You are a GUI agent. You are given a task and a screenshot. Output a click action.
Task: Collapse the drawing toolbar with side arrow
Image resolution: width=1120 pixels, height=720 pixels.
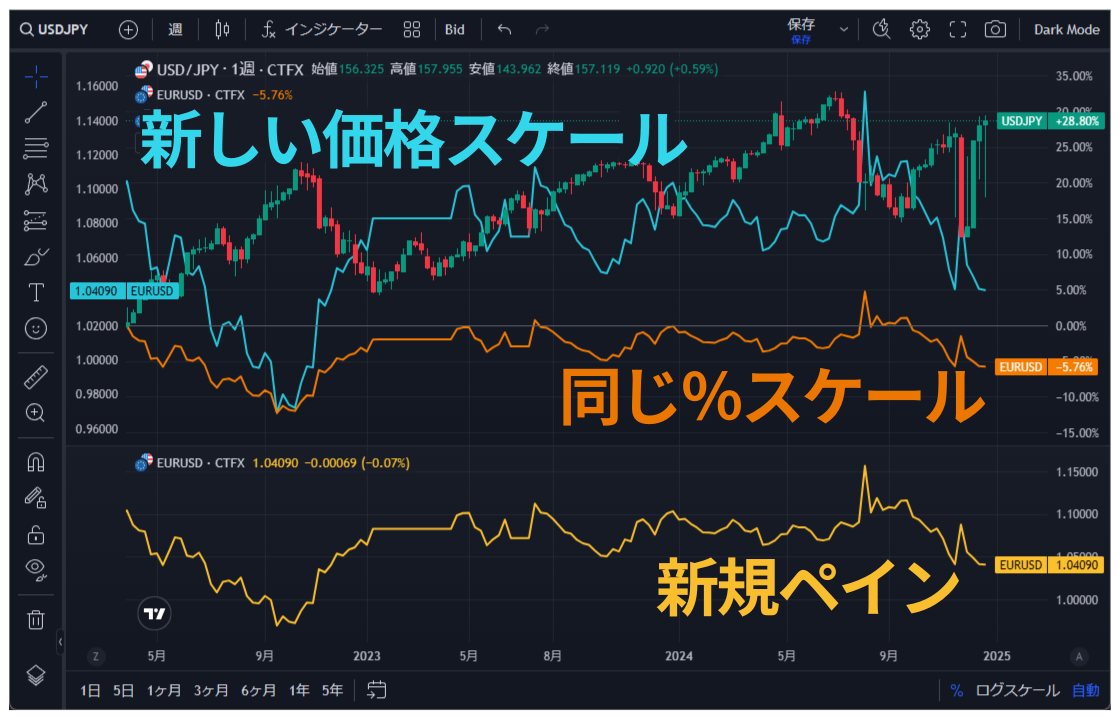pos(60,641)
